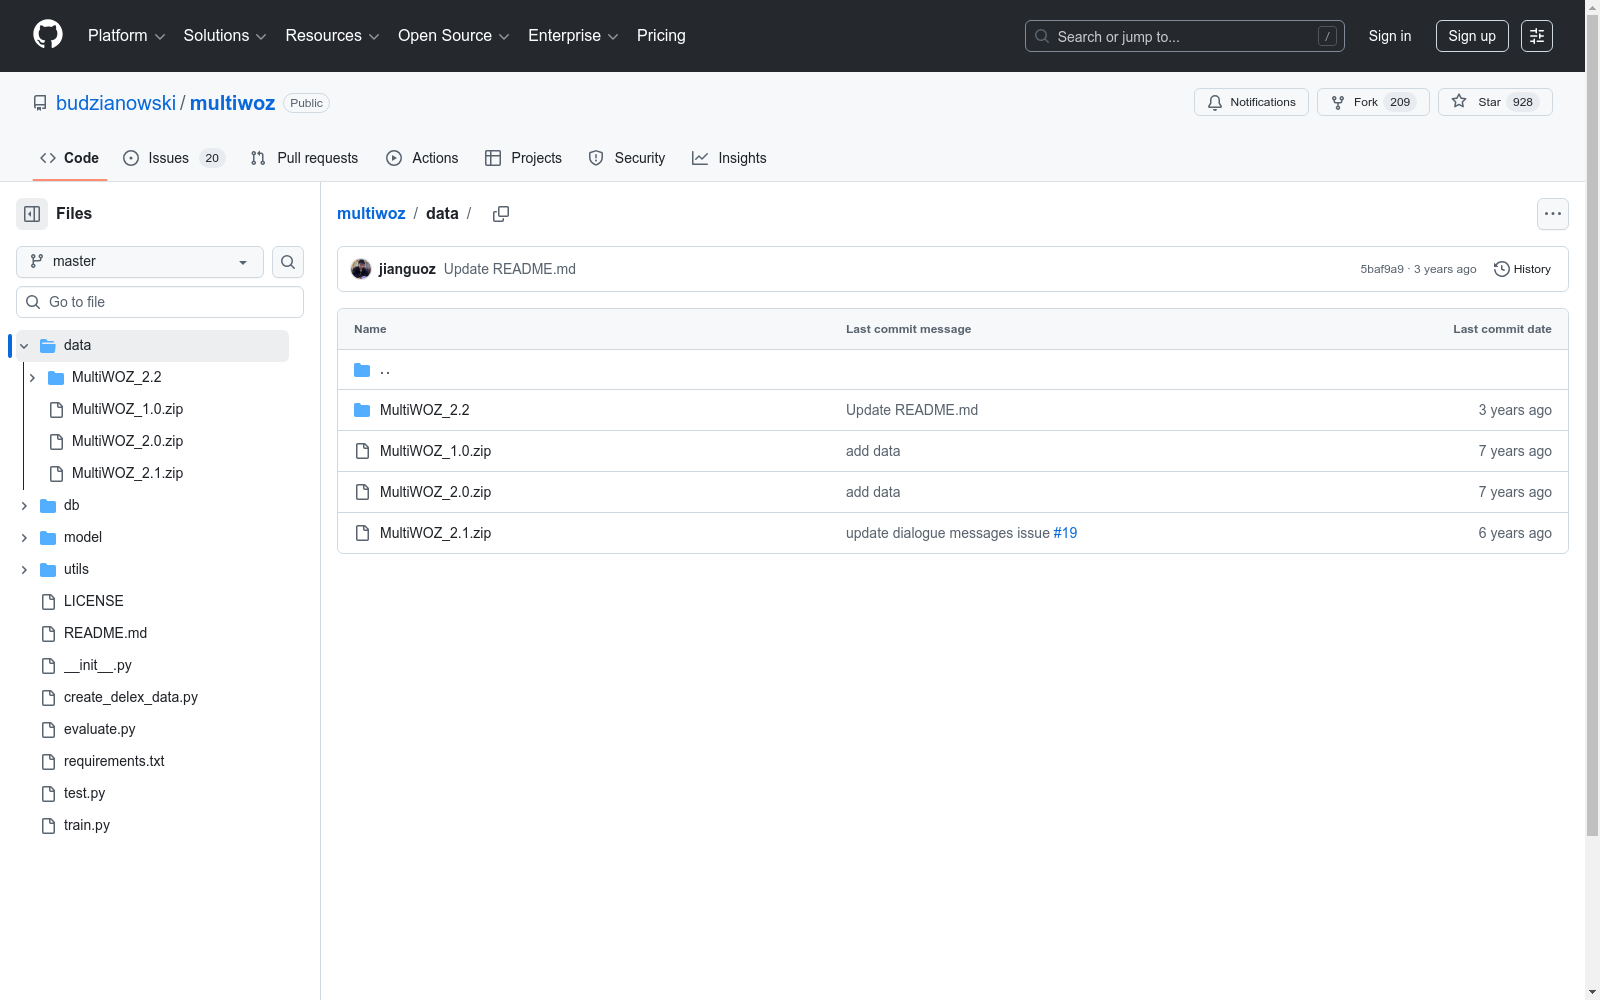Open evaluate.py in the sidebar
Viewport: 1600px width, 1000px height.
[99, 729]
